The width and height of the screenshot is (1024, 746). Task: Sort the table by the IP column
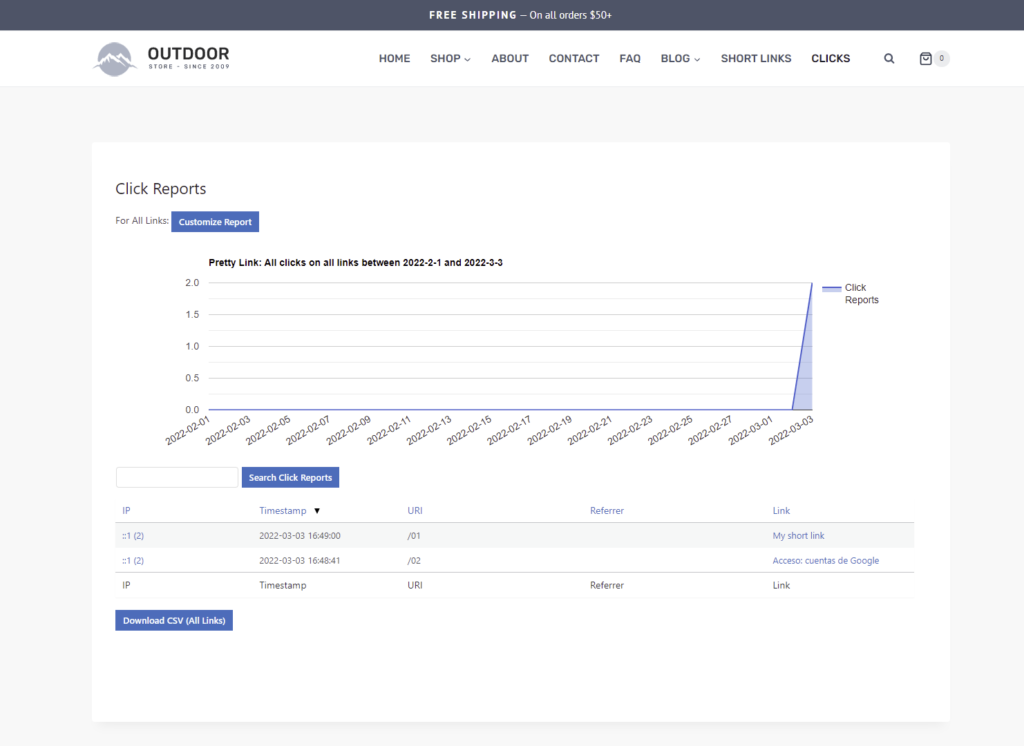[126, 510]
